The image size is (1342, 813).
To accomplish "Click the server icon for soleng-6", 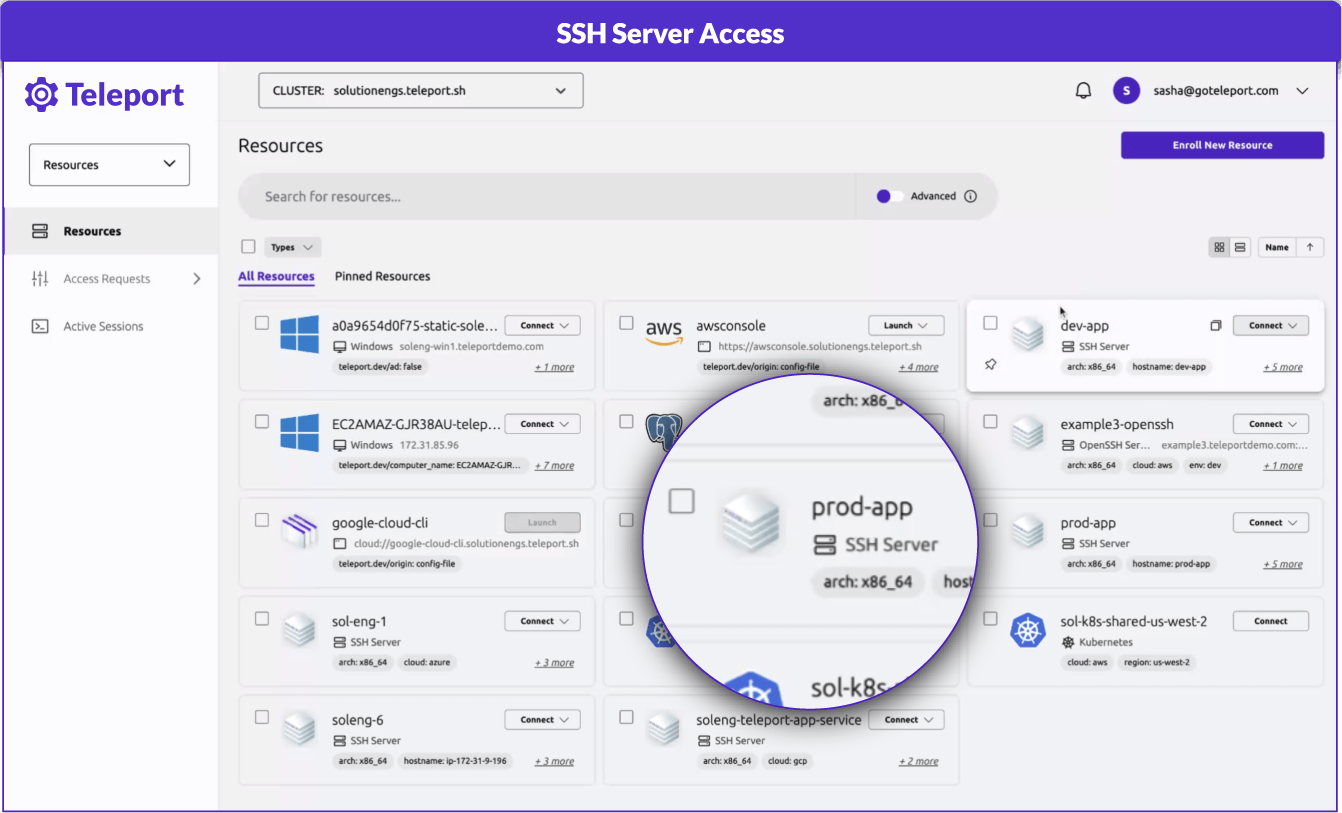I will (299, 728).
